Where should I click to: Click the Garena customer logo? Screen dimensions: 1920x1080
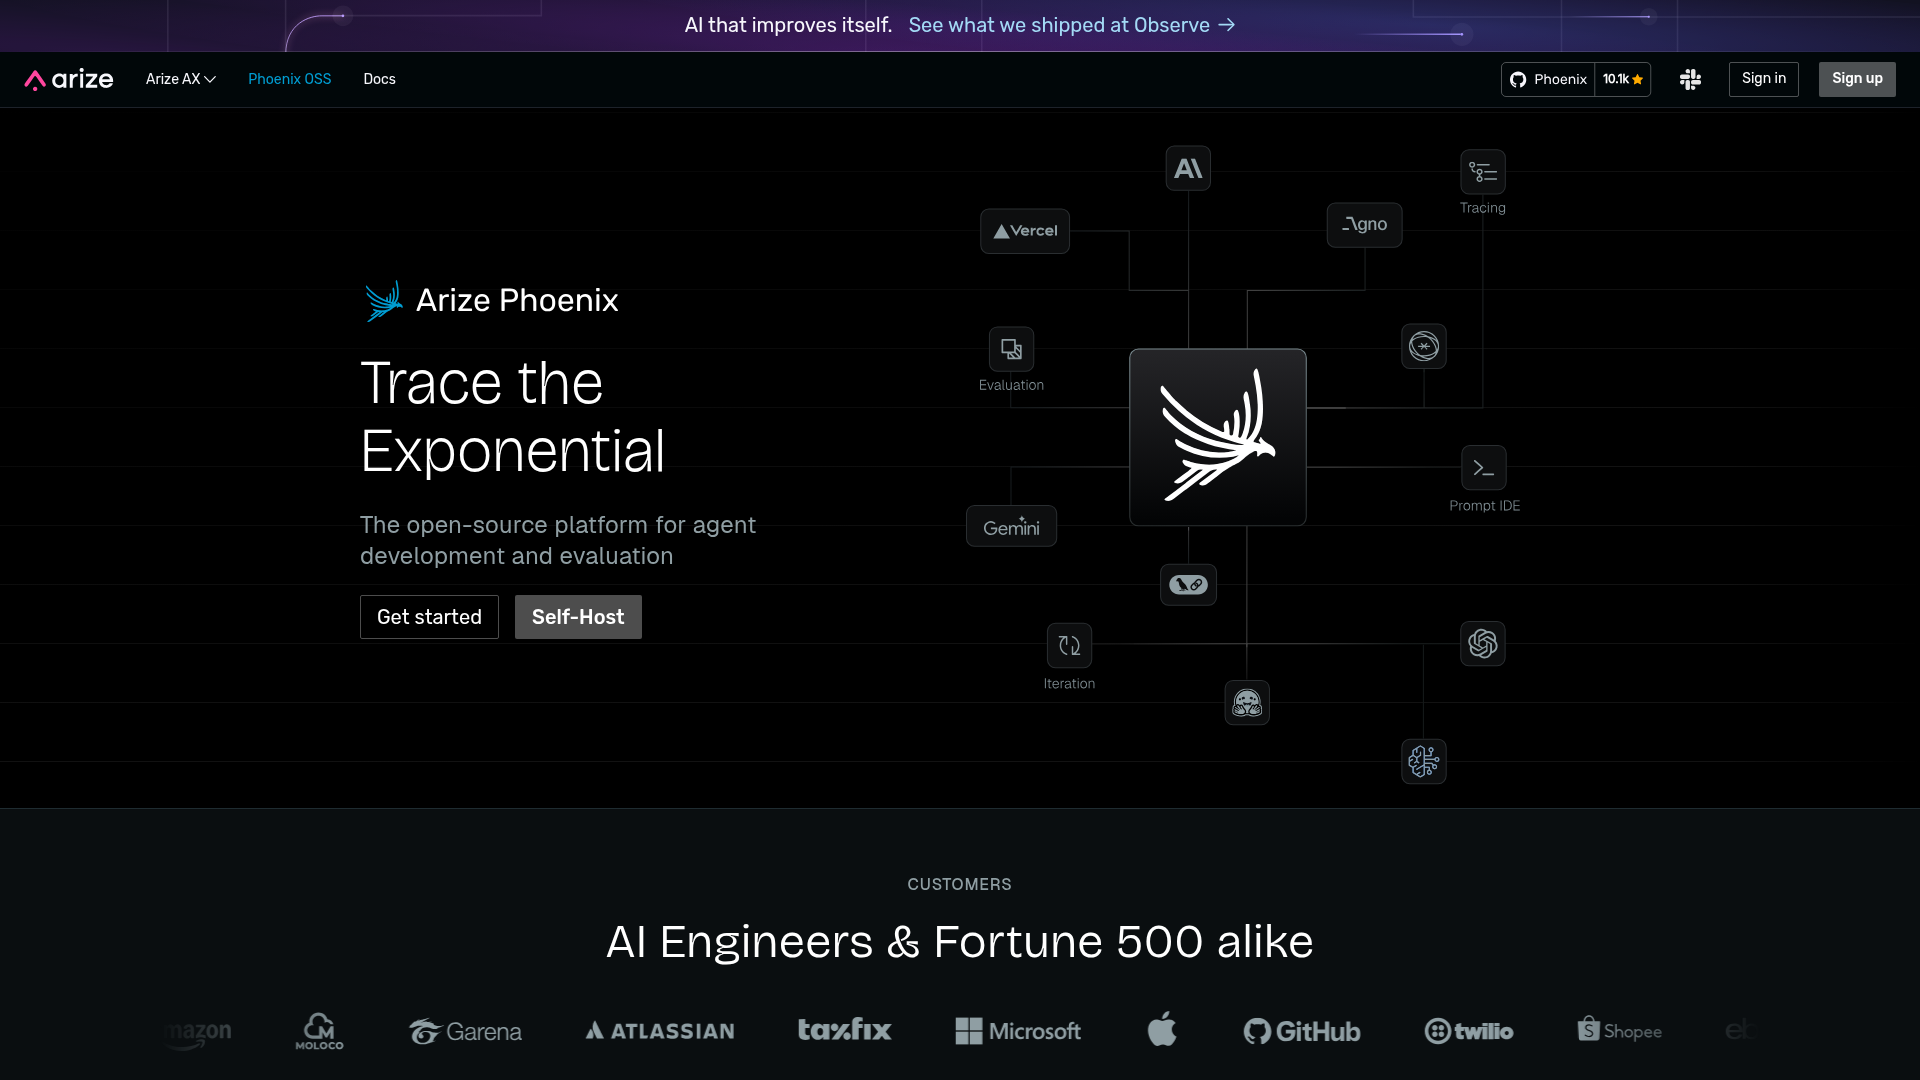click(465, 1031)
